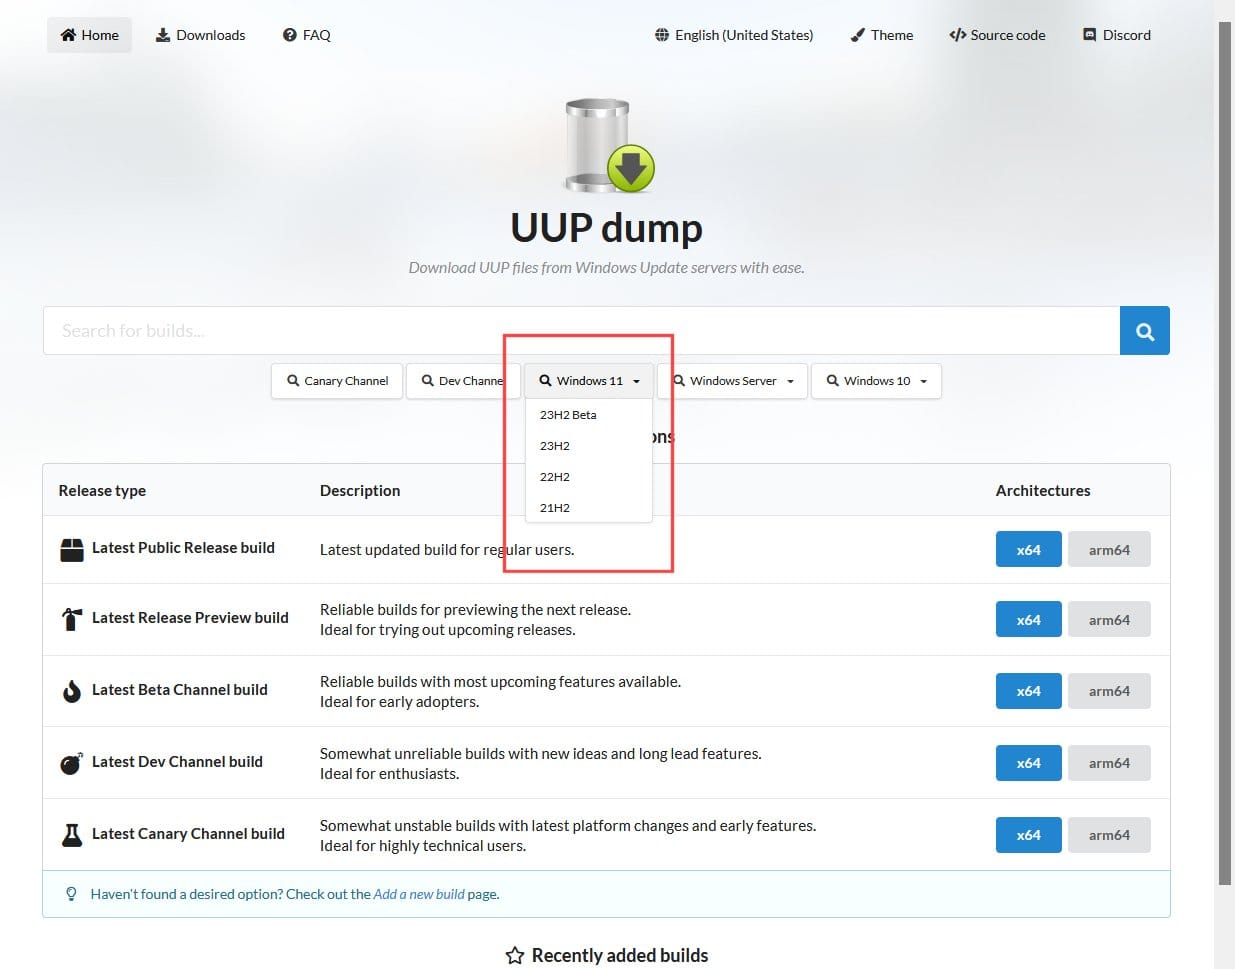
Task: Search Canary Channel builds
Action: [337, 381]
